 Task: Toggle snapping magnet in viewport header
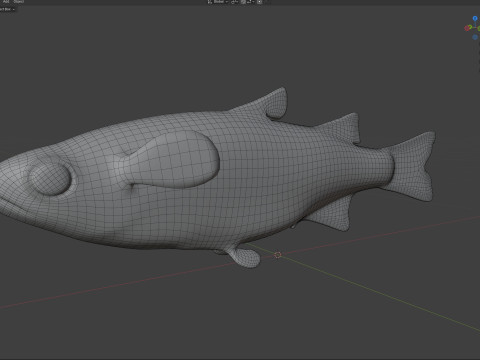point(243,2)
